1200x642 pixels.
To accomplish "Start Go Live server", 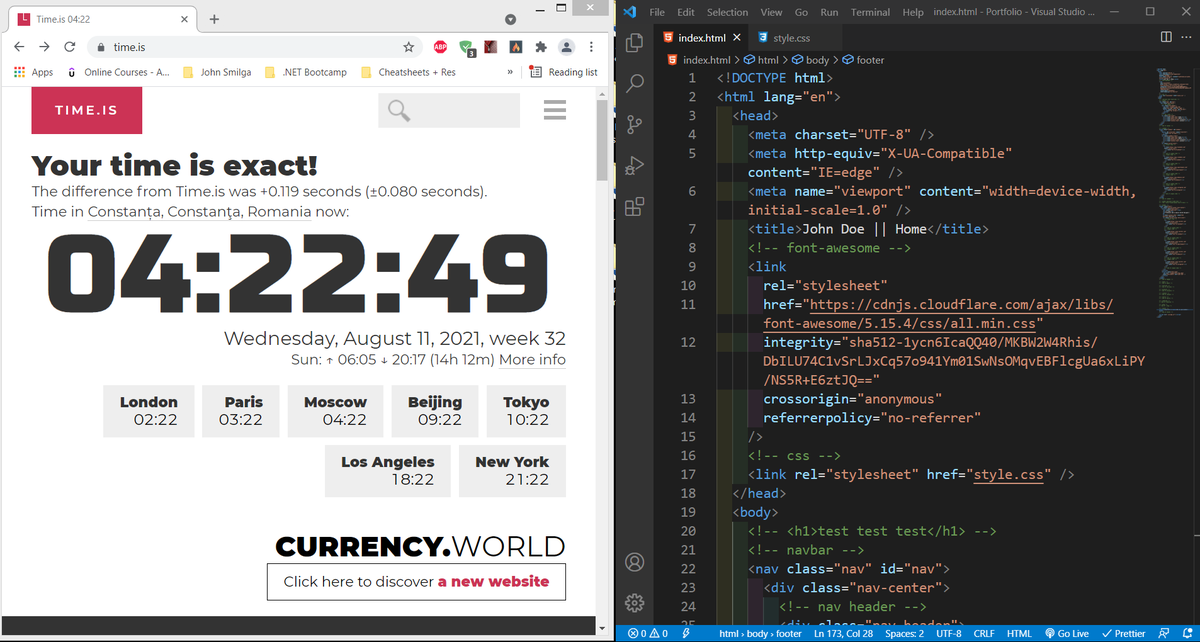I will pos(1066,633).
